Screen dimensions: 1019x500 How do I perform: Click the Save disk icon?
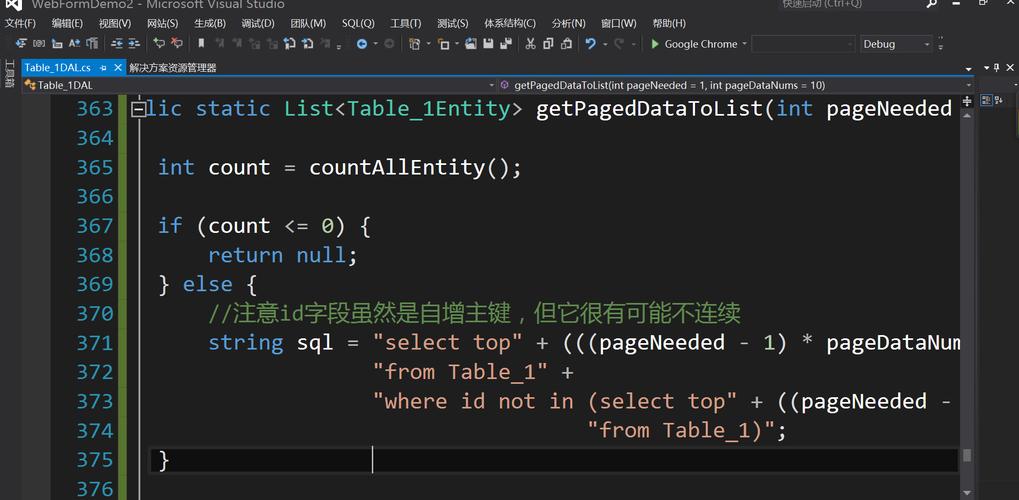click(489, 44)
